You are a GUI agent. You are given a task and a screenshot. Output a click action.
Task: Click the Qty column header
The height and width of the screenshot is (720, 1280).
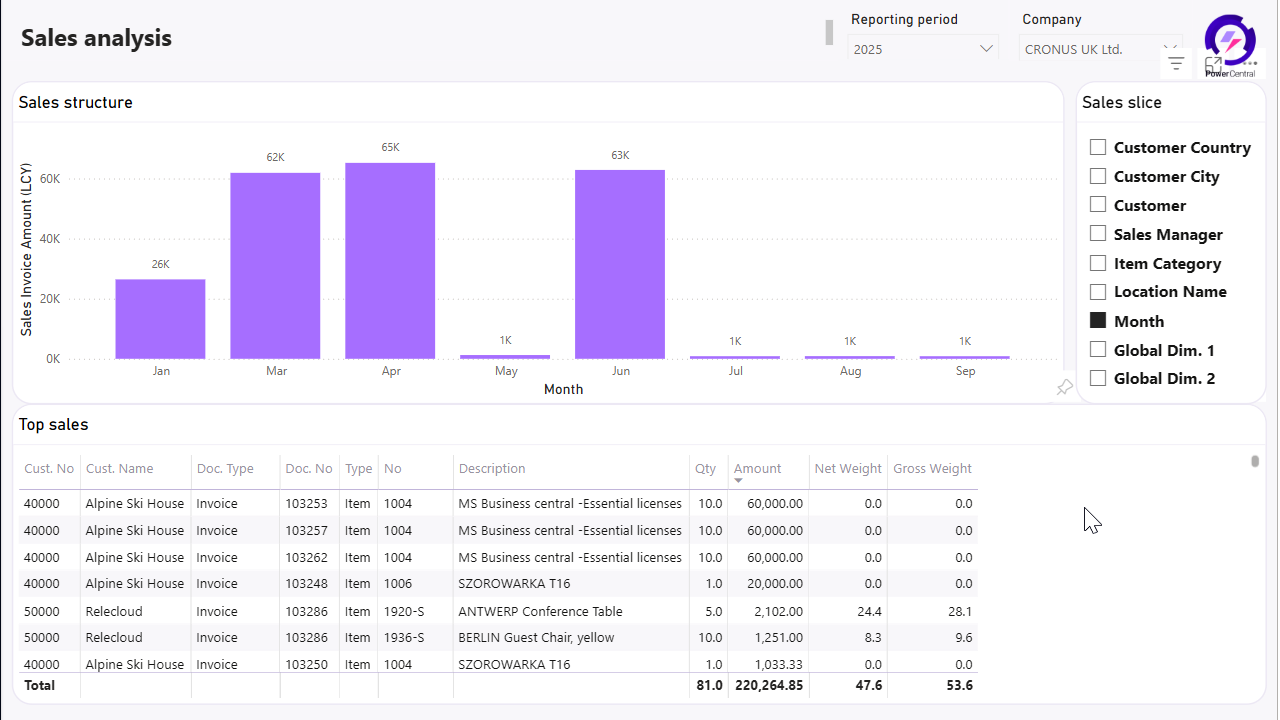[x=706, y=468]
